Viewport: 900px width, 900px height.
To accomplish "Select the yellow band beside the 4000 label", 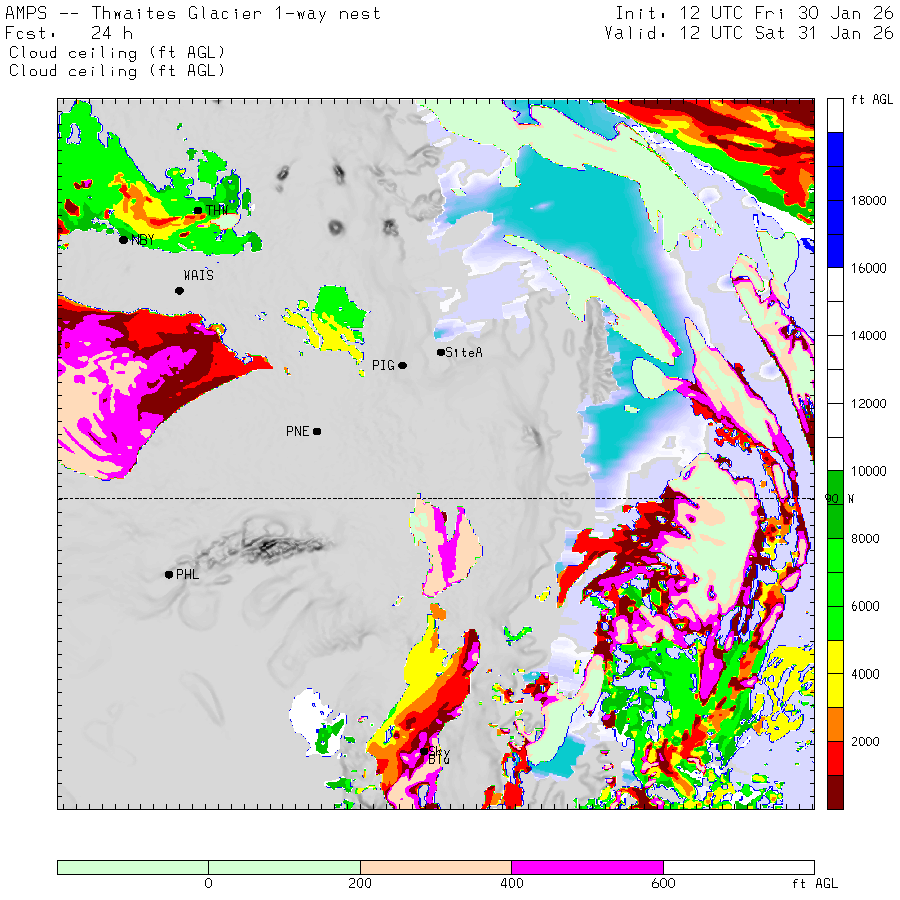I will 835,674.
